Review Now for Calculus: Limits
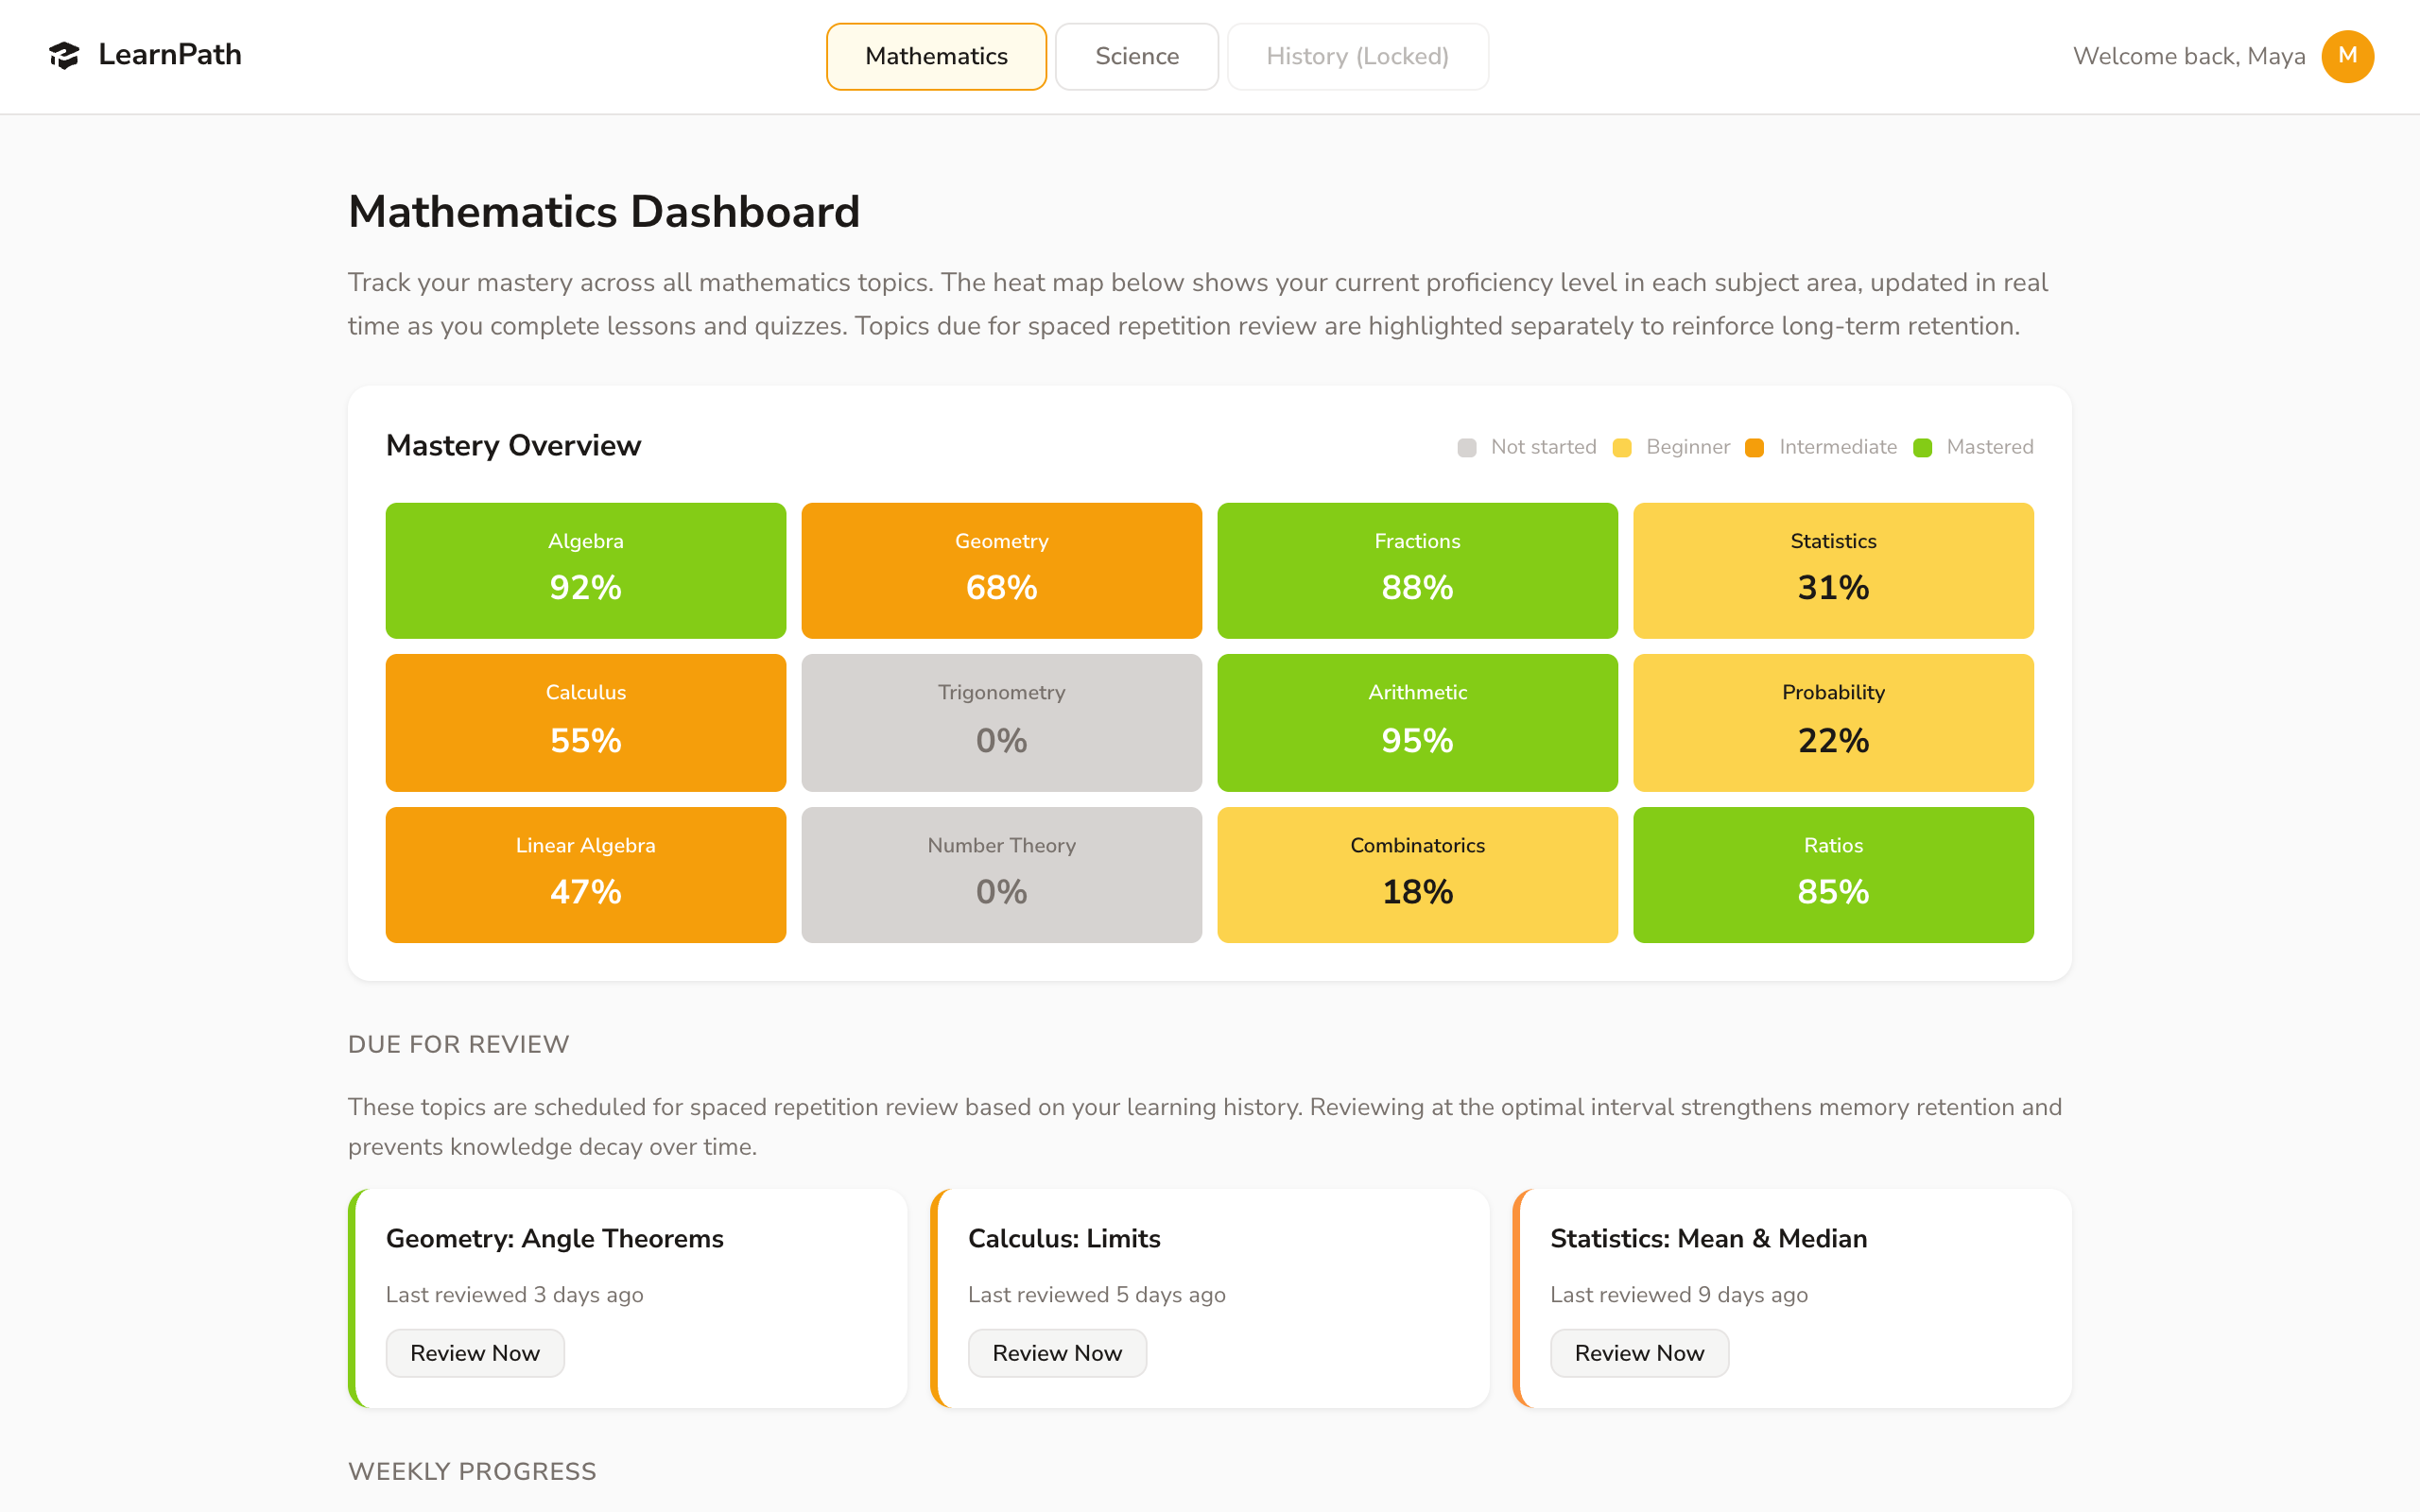 [x=1057, y=1352]
